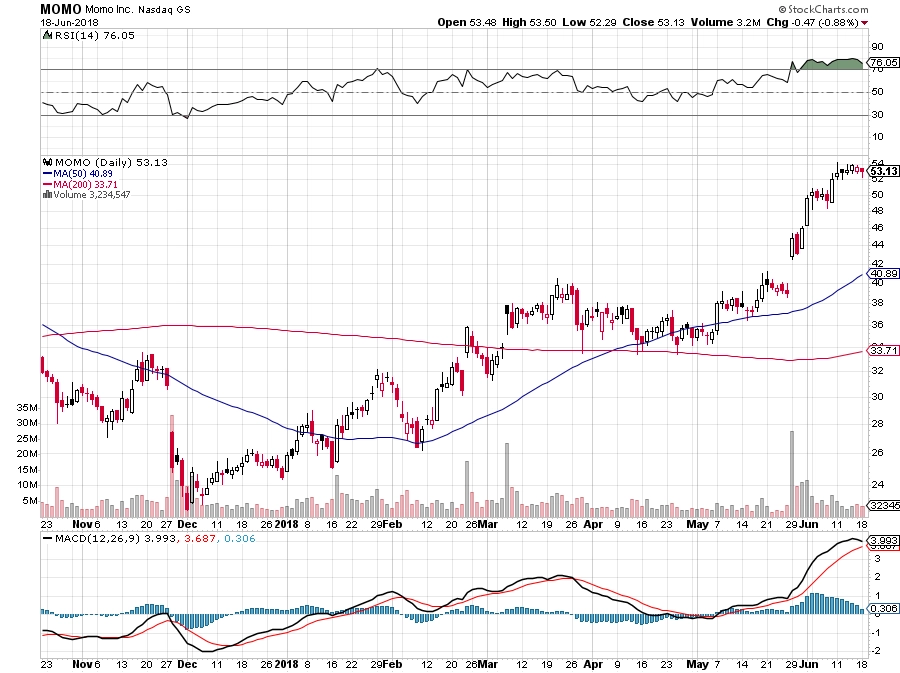Click the 'Close 53.13' quote value
900x673 pixels.
pyautogui.click(x=654, y=22)
